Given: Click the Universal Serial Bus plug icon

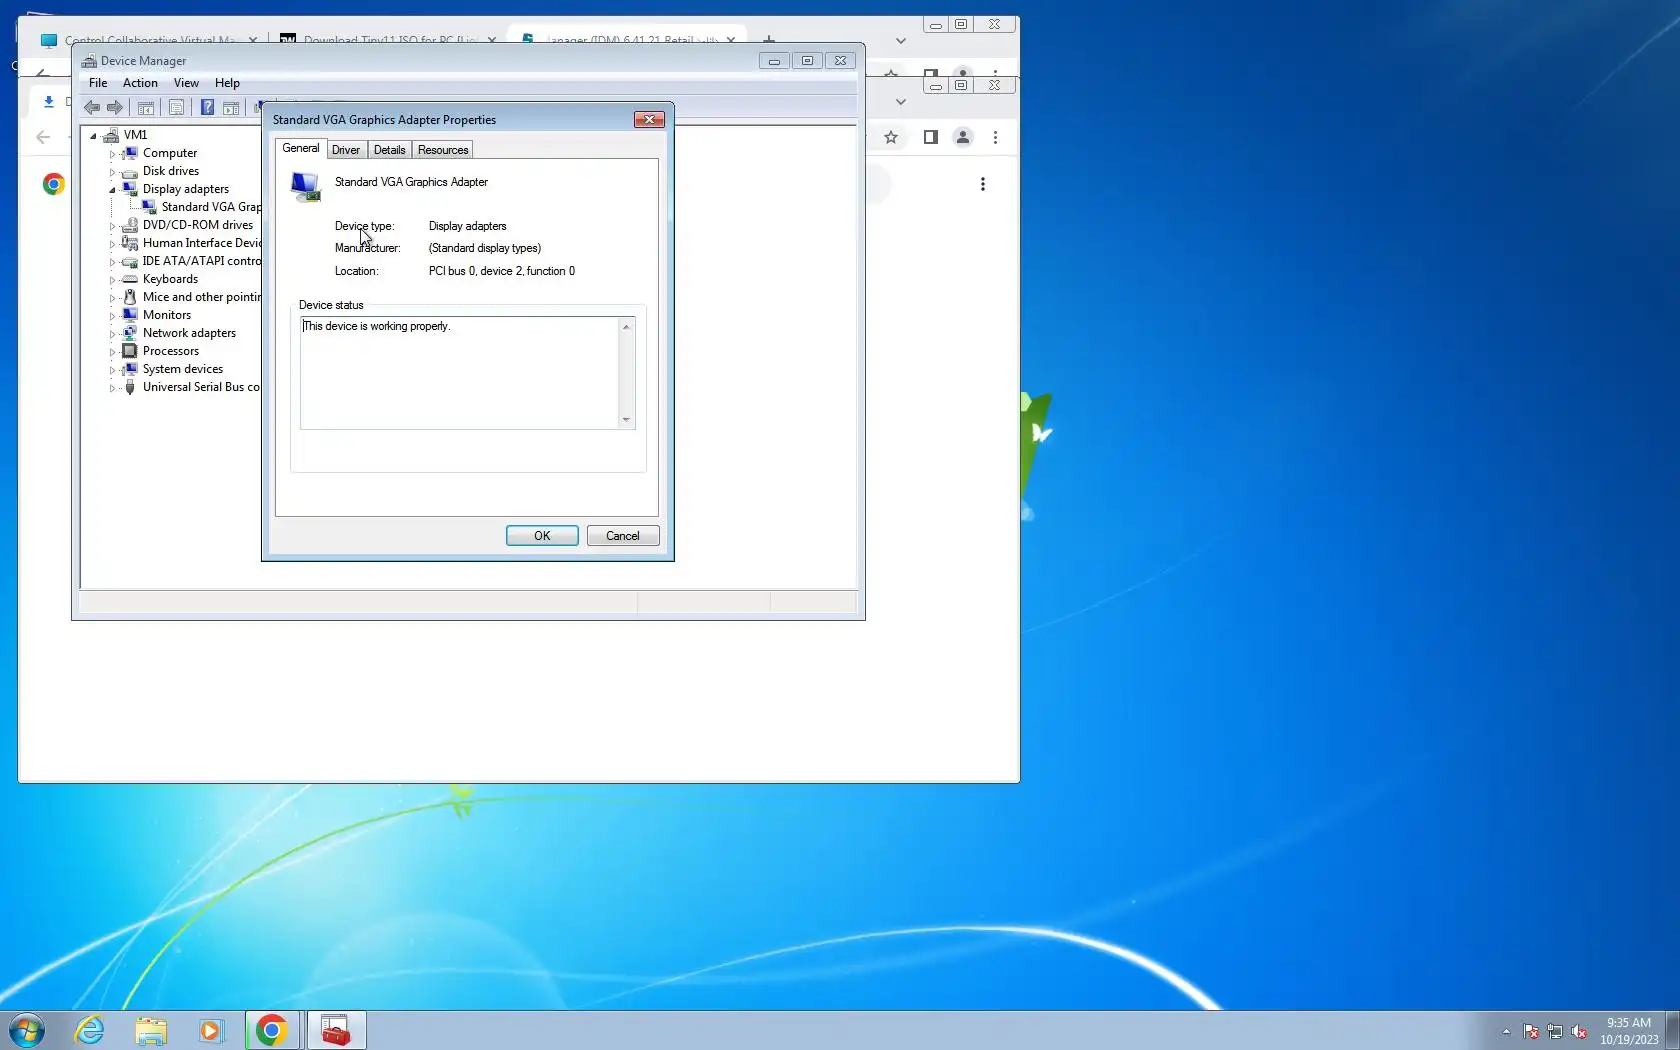Looking at the screenshot, I should 130,387.
